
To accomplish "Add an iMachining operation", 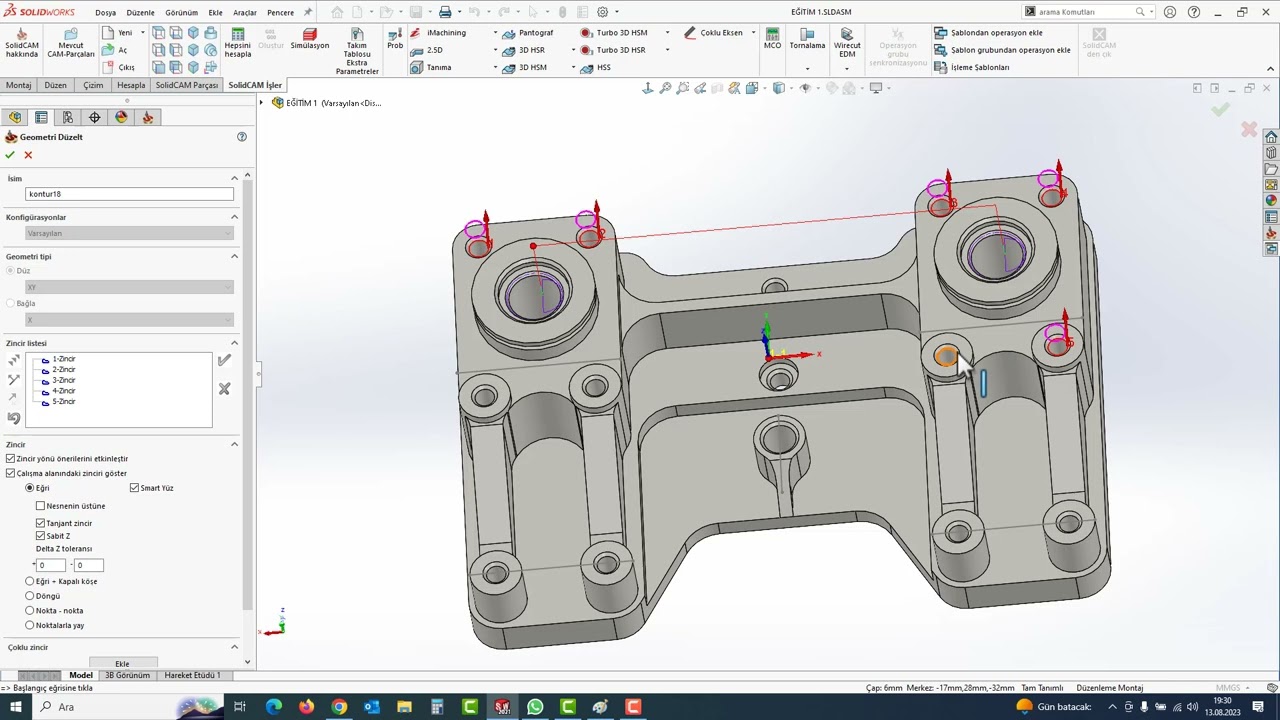I will coord(438,33).
